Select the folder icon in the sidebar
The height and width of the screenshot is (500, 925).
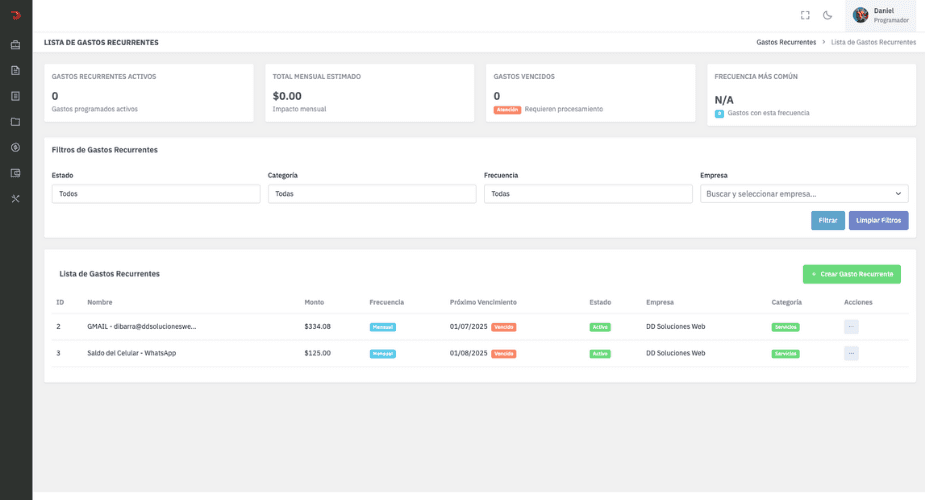(15, 122)
